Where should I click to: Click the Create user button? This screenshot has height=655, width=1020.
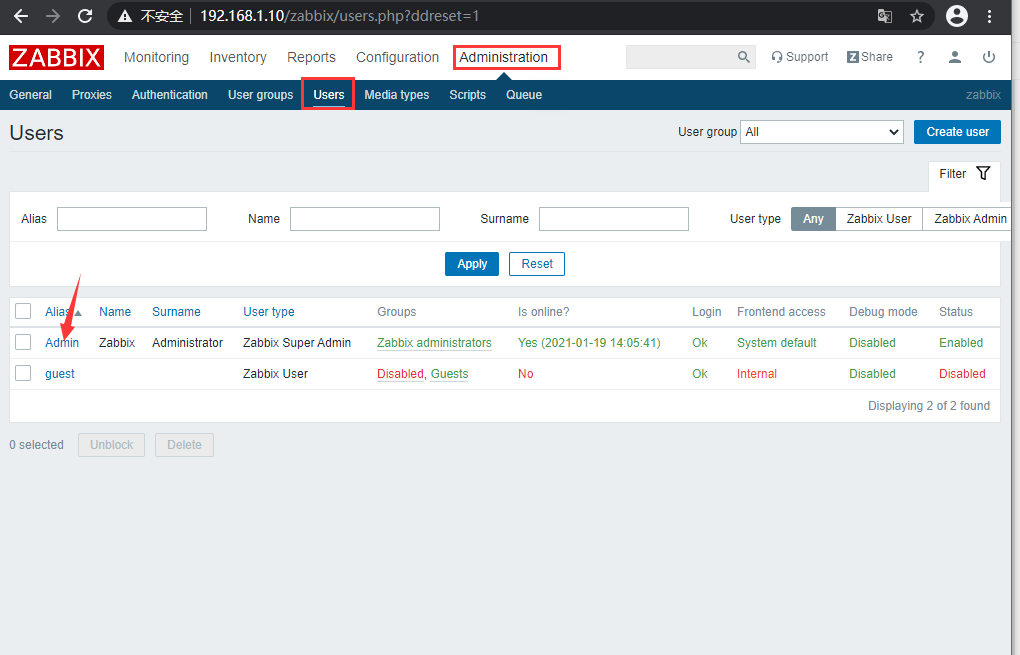tap(958, 132)
